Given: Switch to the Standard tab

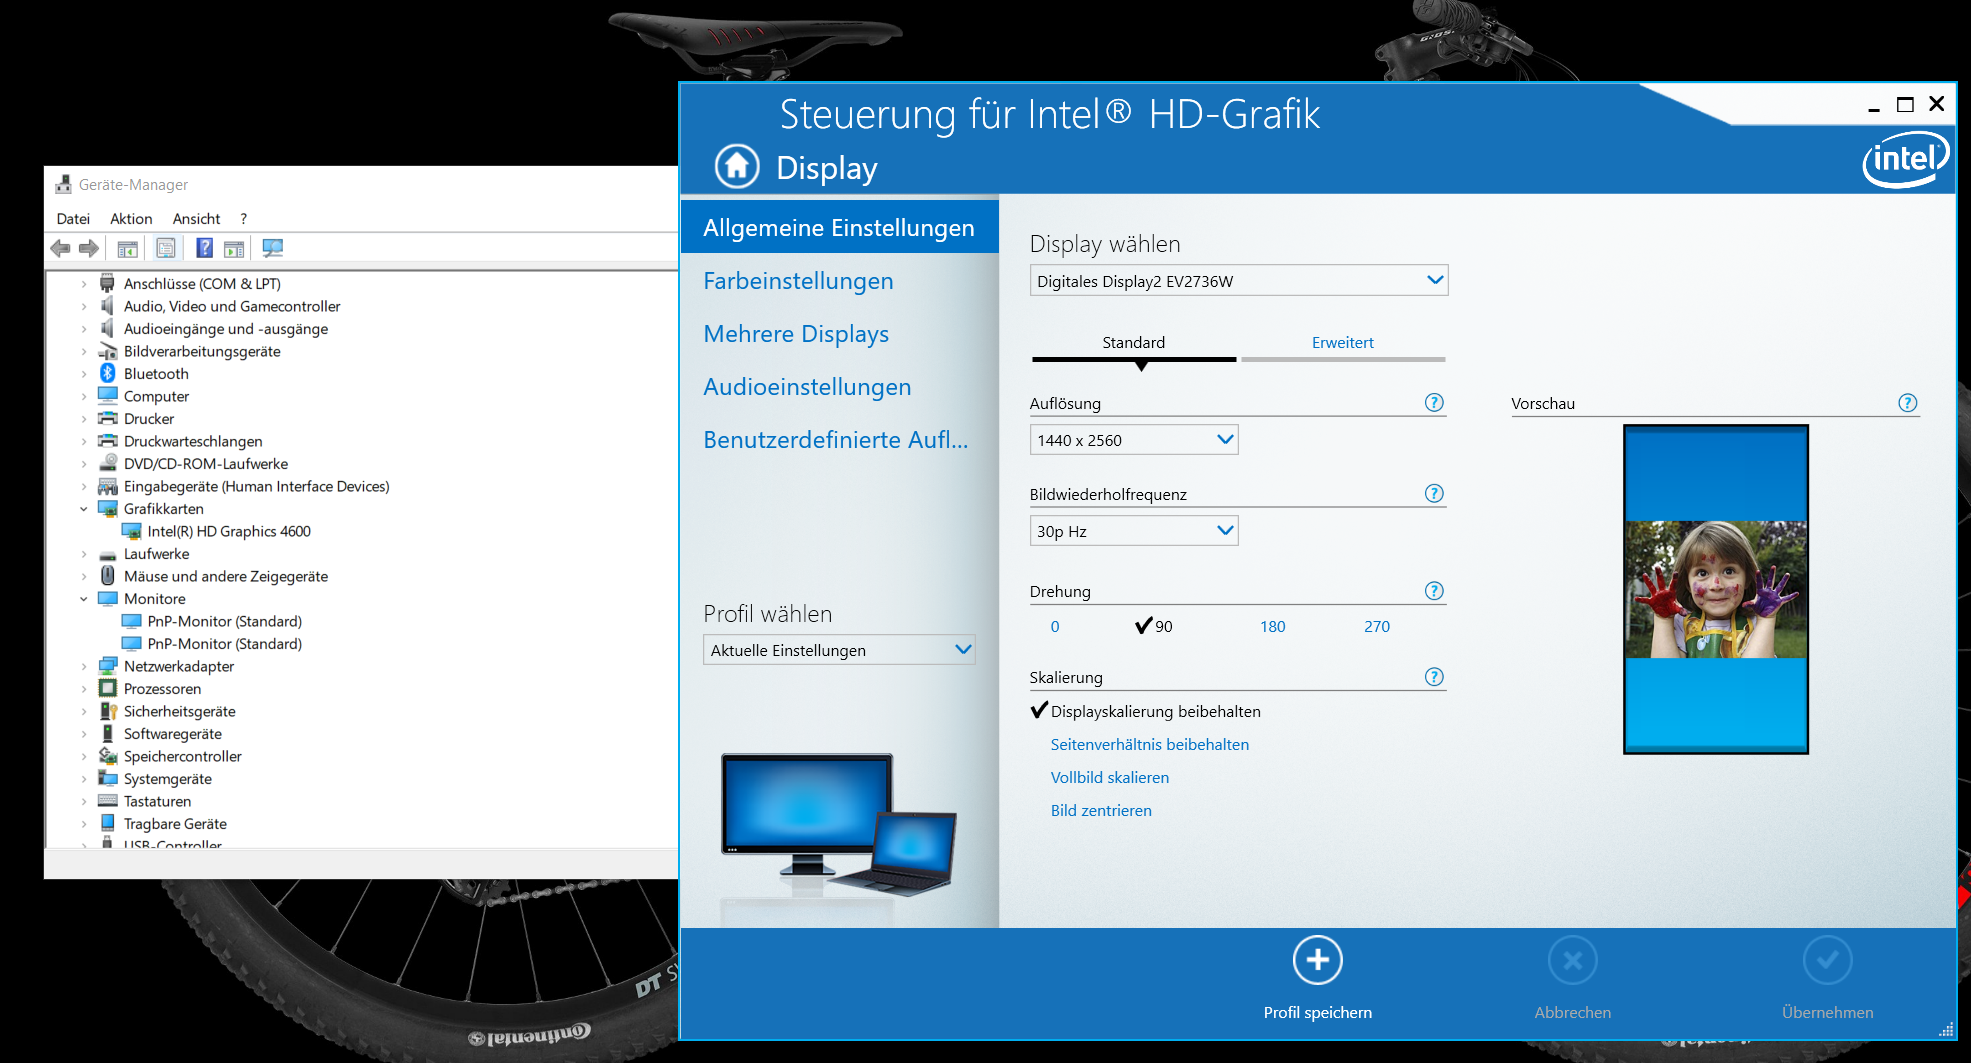Looking at the screenshot, I should pos(1133,342).
